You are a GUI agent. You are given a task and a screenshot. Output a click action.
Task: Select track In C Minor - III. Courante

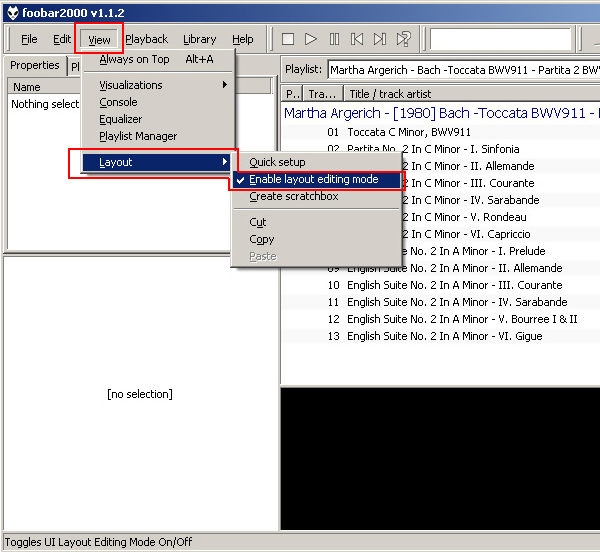coord(501,183)
